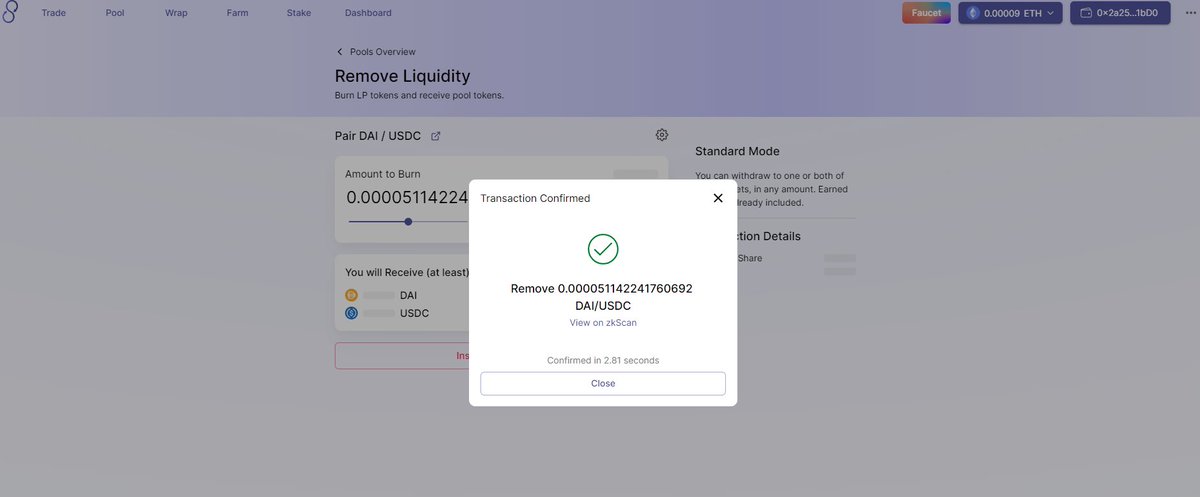Click the Remove Liquidity heading

point(402,76)
